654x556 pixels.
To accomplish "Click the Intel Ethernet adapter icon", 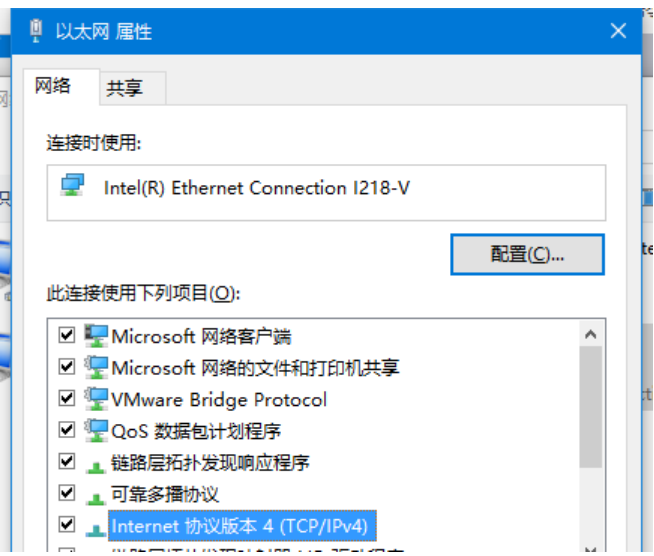I will coord(73,185).
